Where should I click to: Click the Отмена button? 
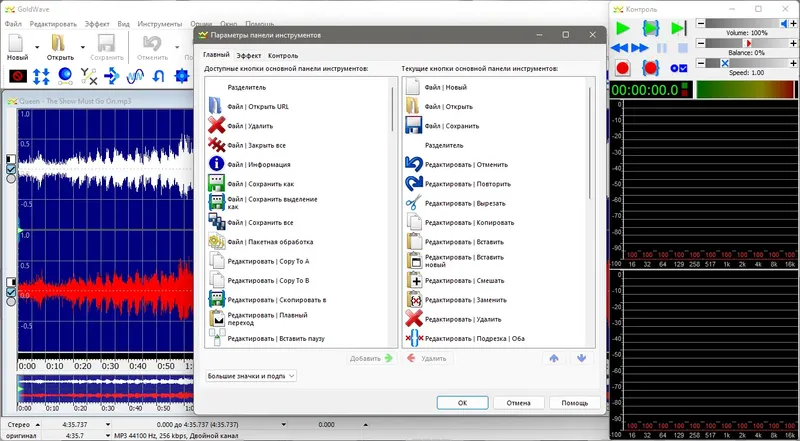pyautogui.click(x=518, y=403)
